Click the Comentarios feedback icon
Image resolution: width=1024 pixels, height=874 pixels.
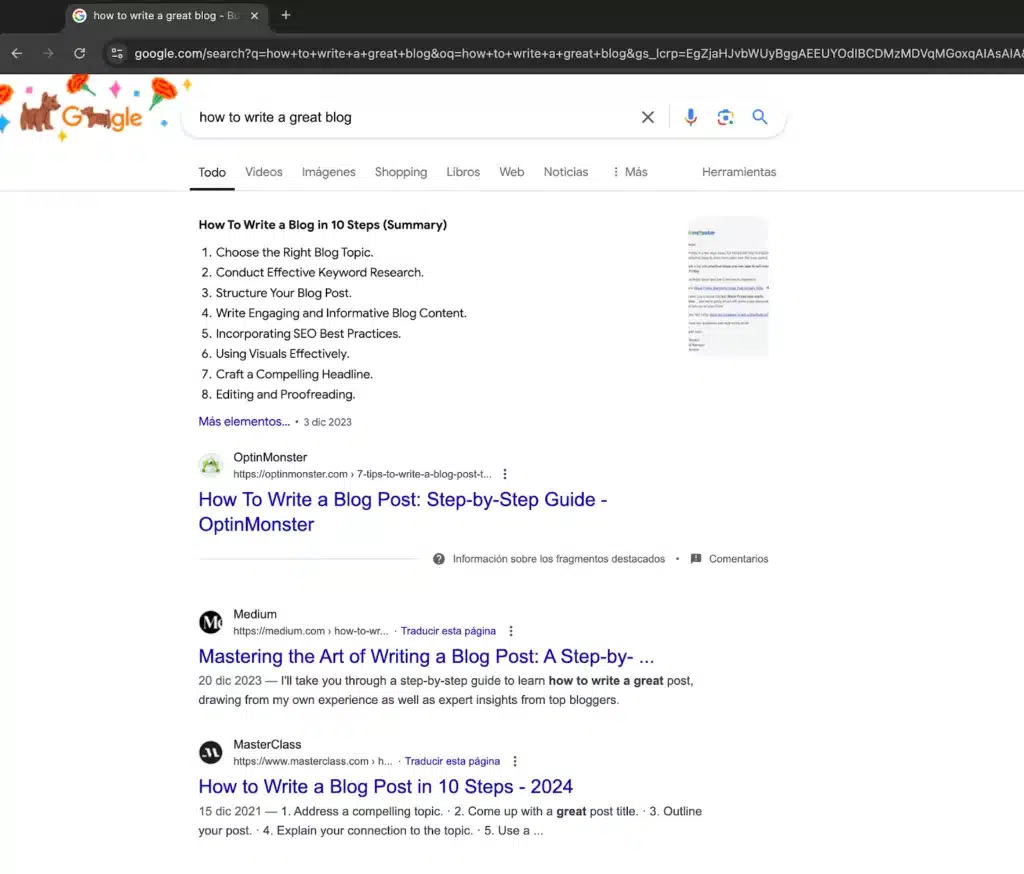(696, 559)
